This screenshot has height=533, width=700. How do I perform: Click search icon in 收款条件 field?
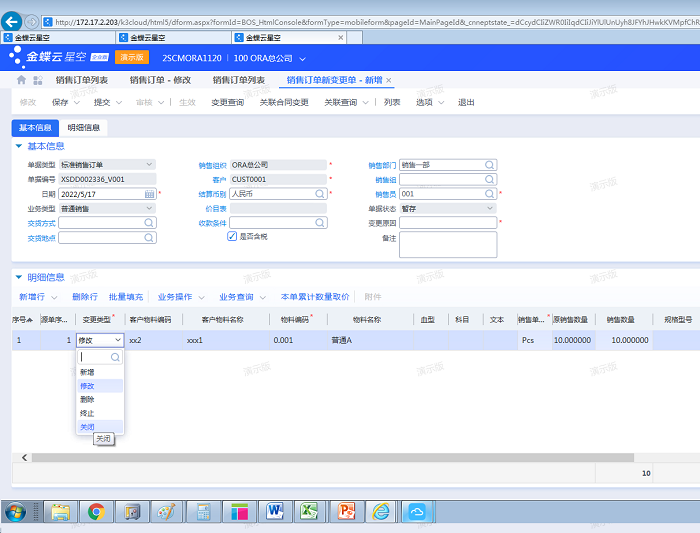click(x=321, y=224)
